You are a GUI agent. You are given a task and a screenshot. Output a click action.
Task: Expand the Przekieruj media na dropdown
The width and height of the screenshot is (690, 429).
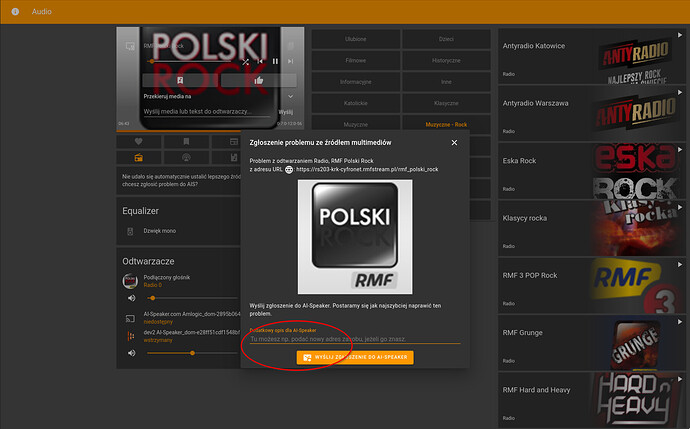click(290, 96)
